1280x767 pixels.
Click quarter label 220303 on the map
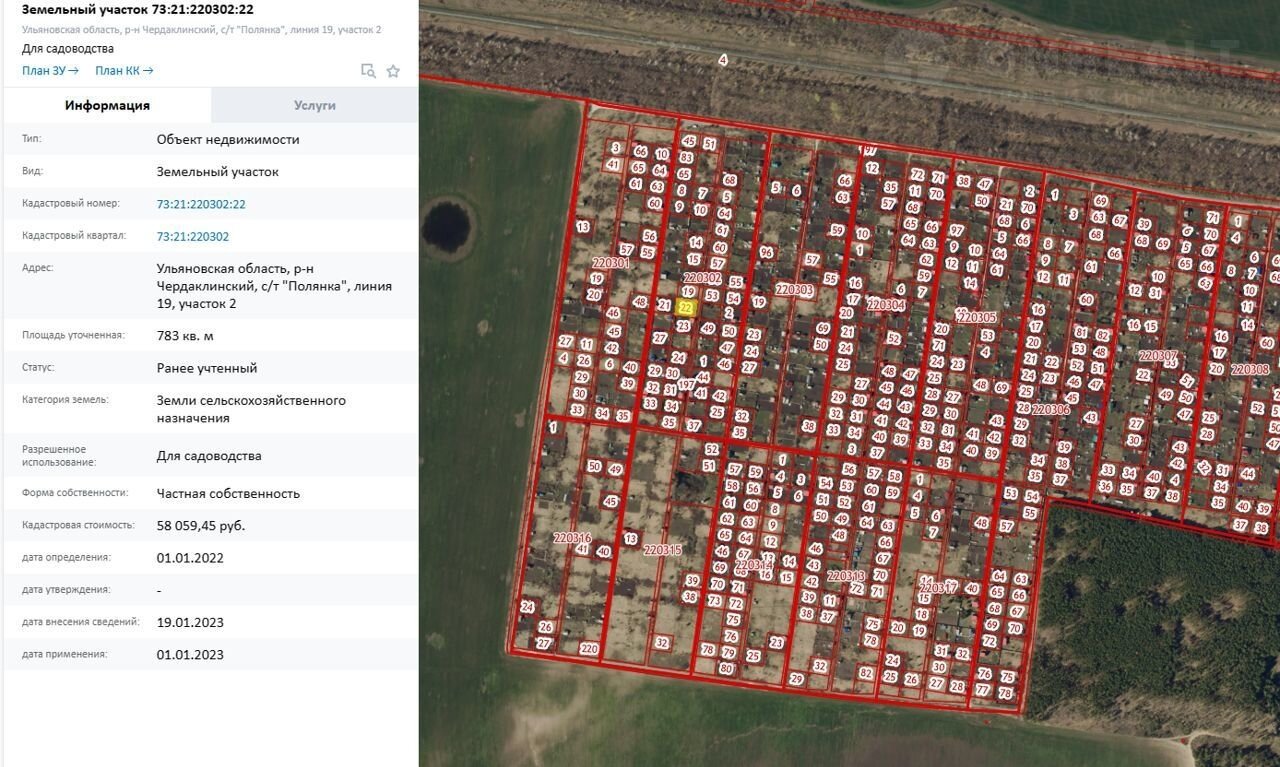794,289
